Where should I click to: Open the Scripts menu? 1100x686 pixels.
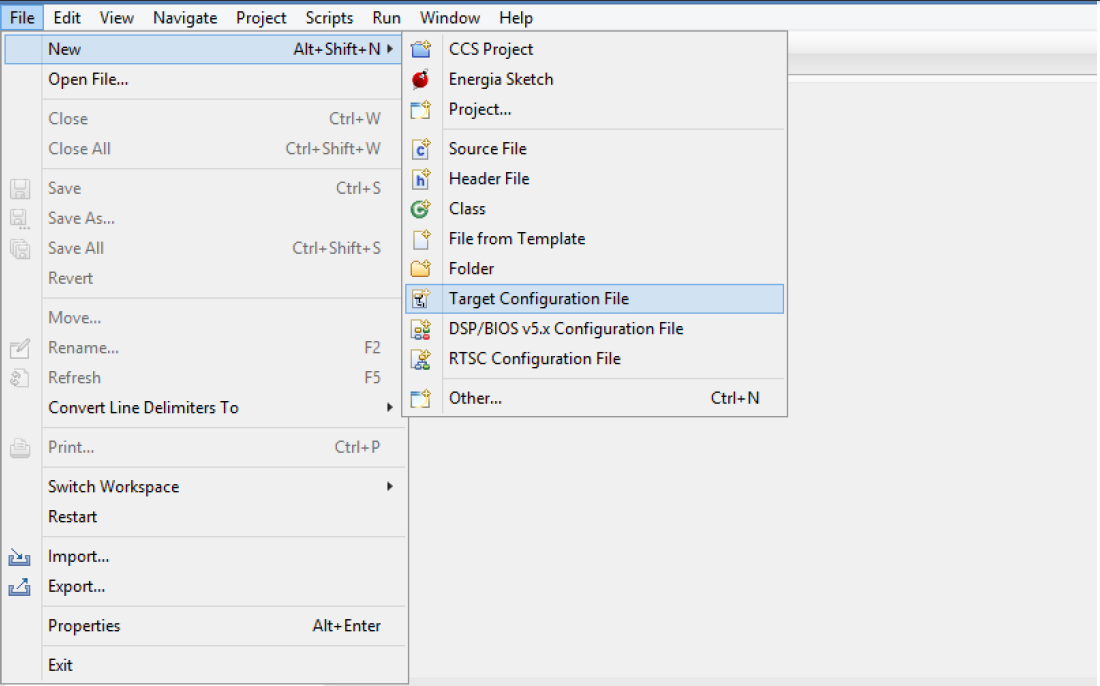point(329,17)
